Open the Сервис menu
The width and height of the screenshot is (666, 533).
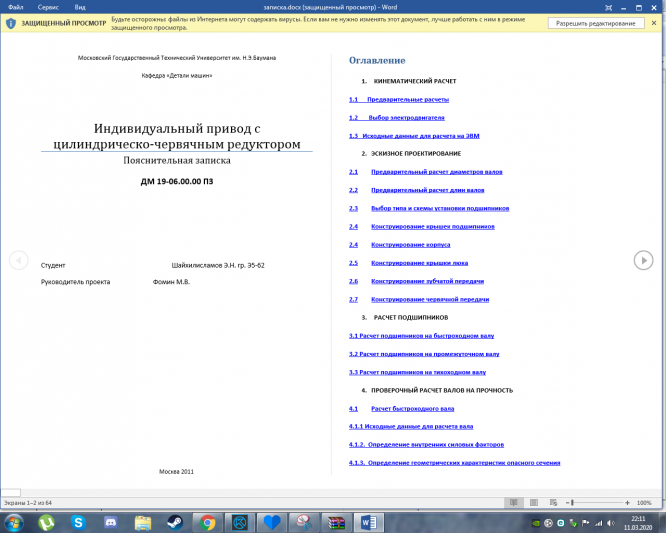pos(48,7)
